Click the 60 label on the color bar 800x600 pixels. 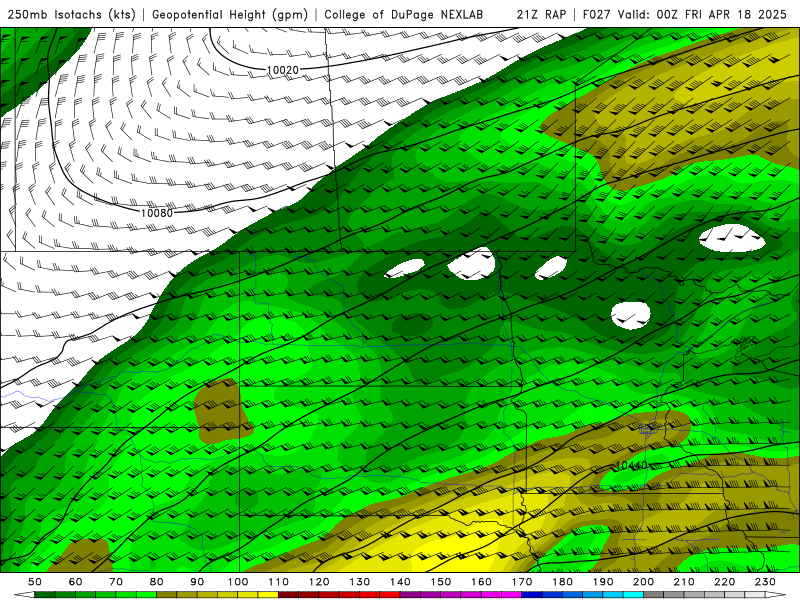[x=76, y=582]
